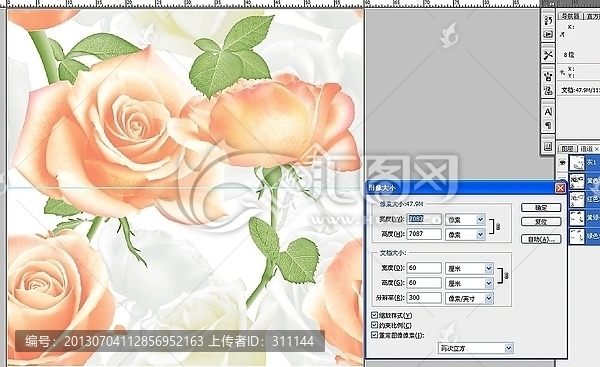The width and height of the screenshot is (600, 367).
Task: Click the pixel dimensions link chain icon
Action: (x=497, y=227)
